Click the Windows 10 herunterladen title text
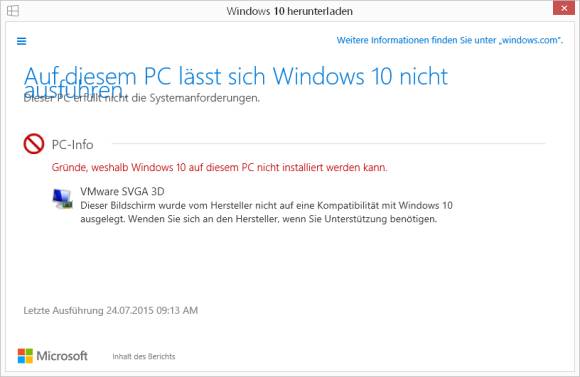The height and width of the screenshot is (377, 580). click(x=290, y=11)
